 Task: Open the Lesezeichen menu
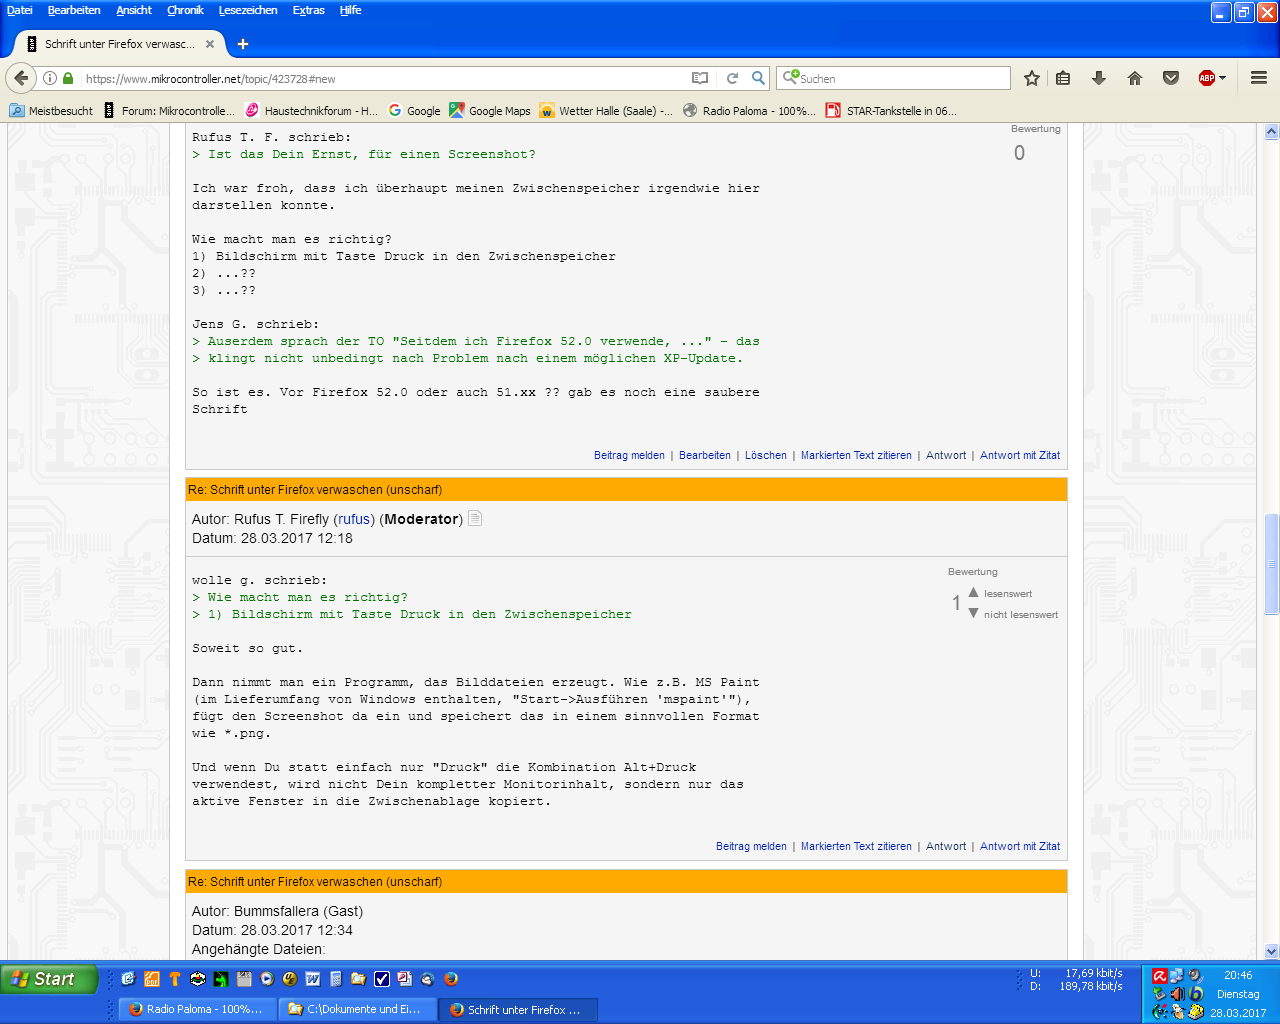248,10
